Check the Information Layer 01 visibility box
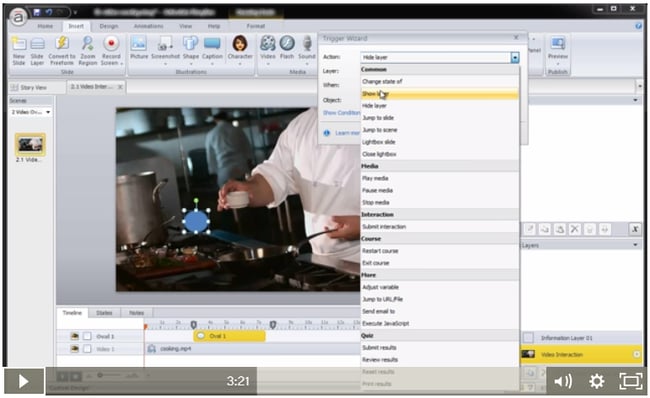 (528, 338)
